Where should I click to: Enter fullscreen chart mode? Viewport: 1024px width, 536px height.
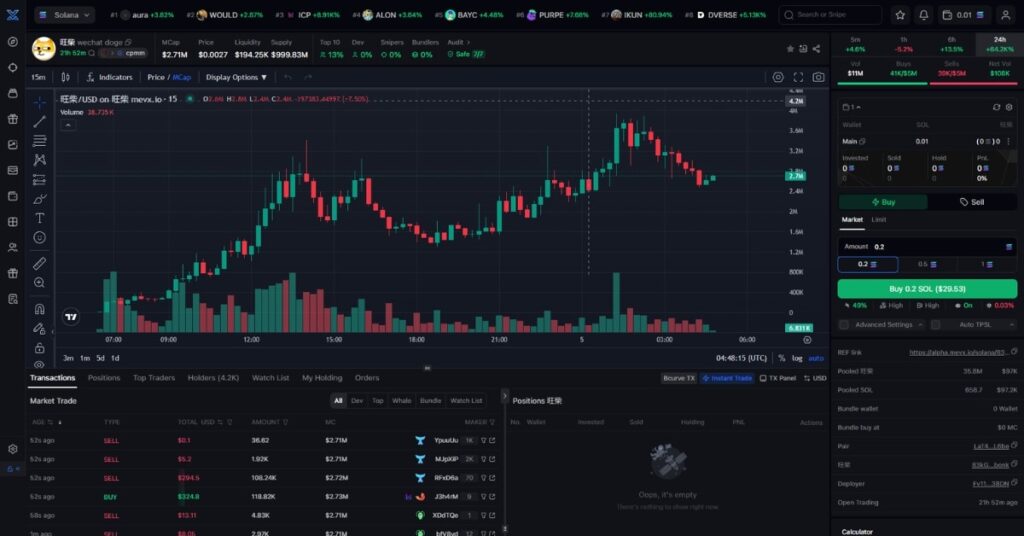[798, 77]
